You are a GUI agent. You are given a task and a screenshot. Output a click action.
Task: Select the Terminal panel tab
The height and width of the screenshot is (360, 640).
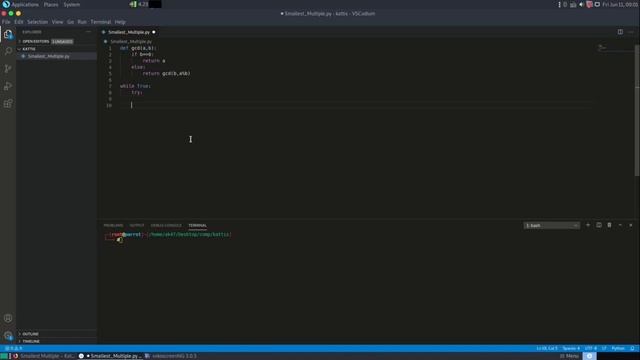[198, 225]
